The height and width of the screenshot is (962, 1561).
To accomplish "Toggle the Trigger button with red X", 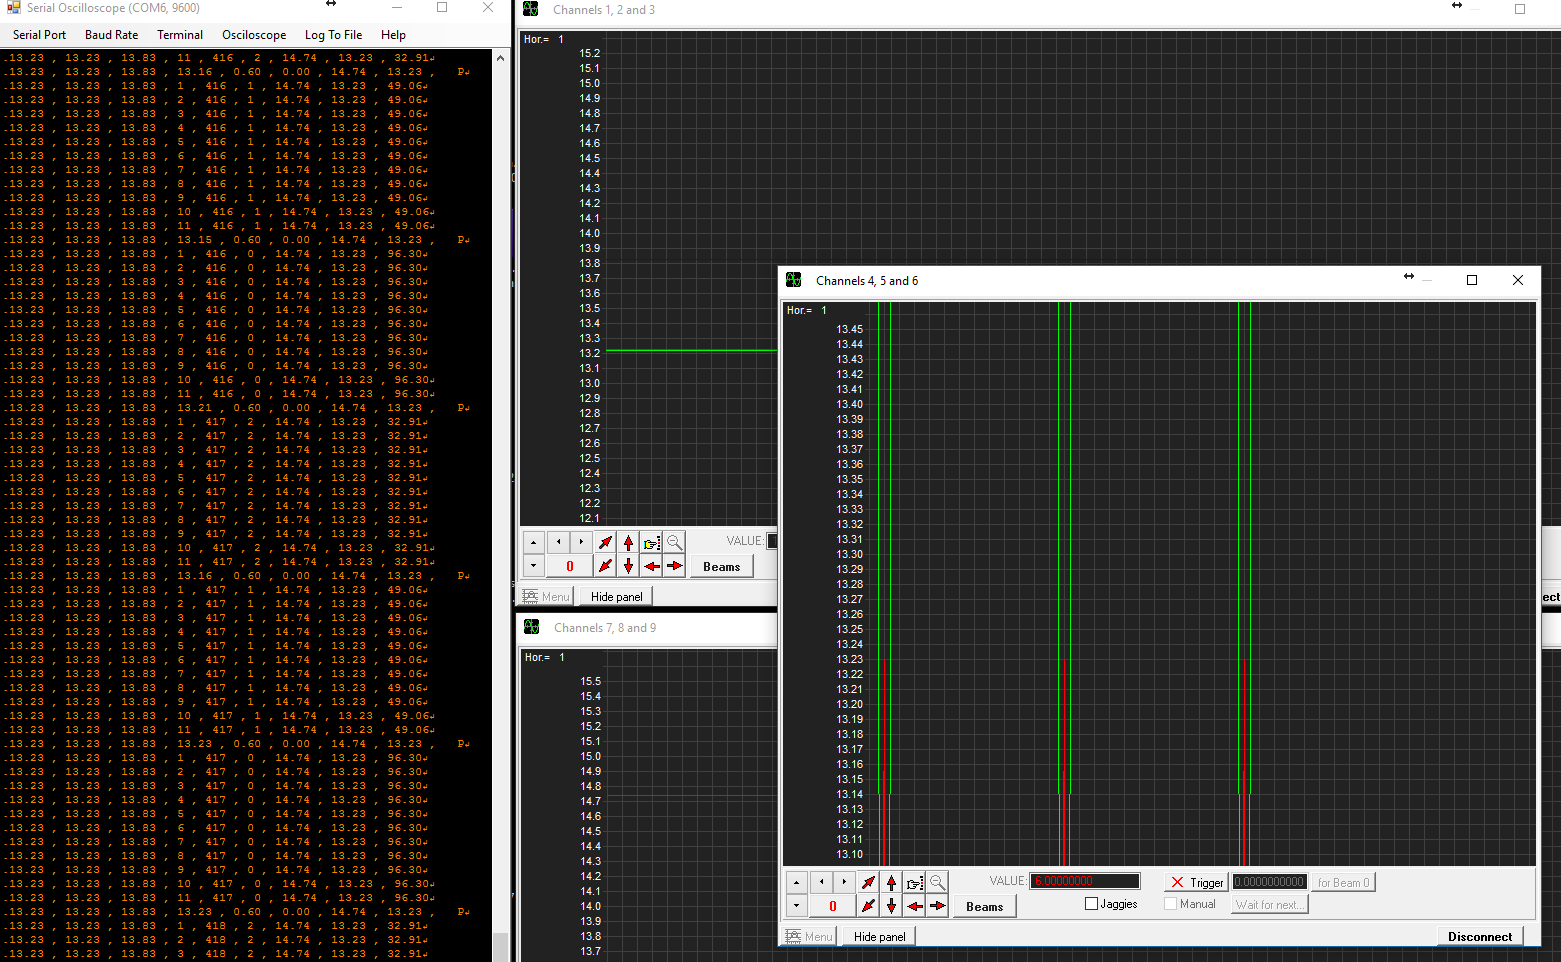I will (1196, 882).
